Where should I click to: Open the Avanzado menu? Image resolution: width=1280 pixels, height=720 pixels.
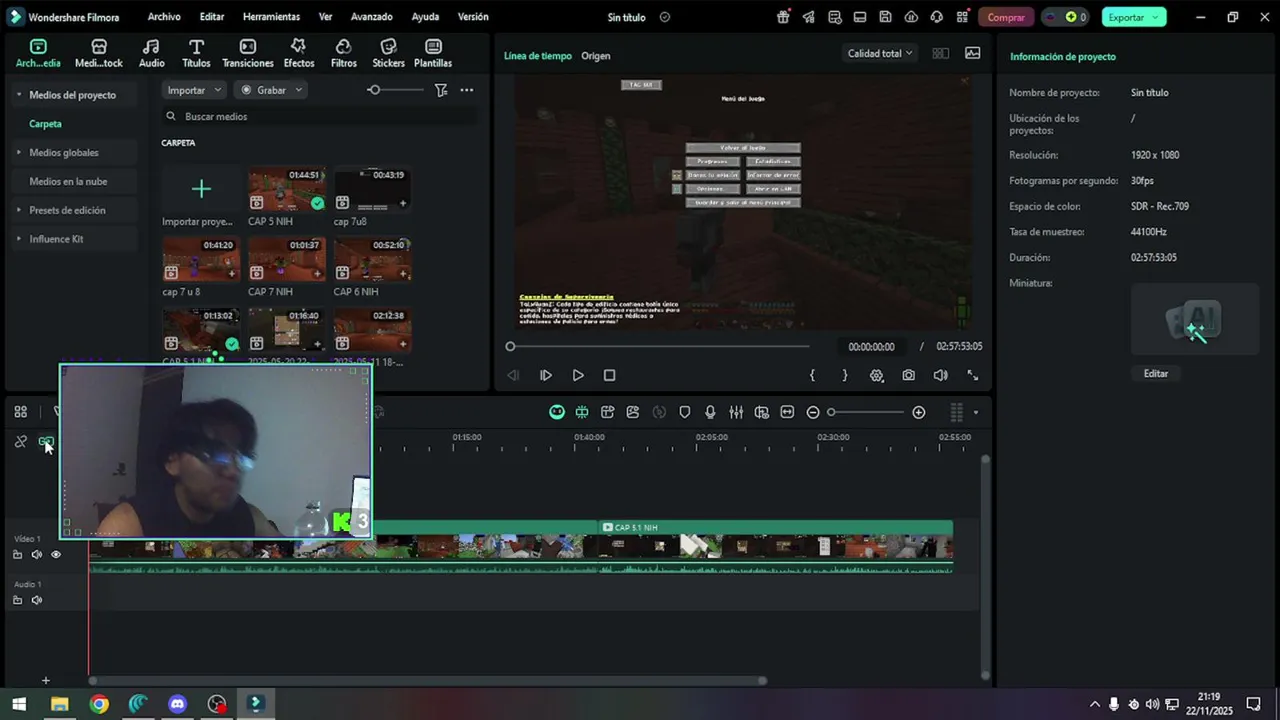point(371,17)
